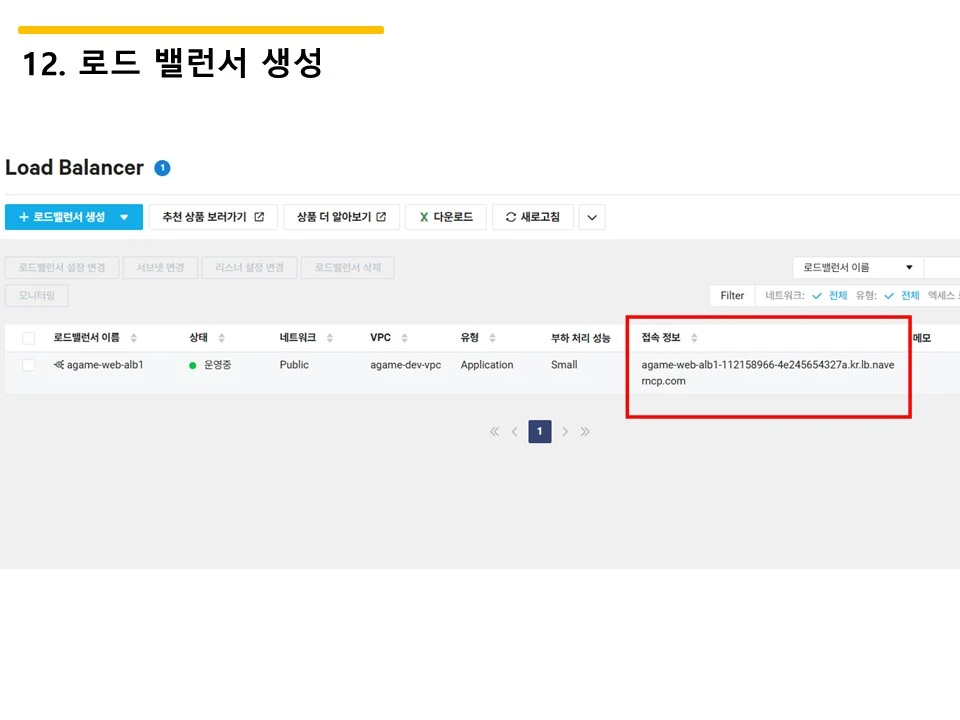Check the table header select-all checkbox

pyautogui.click(x=27, y=337)
